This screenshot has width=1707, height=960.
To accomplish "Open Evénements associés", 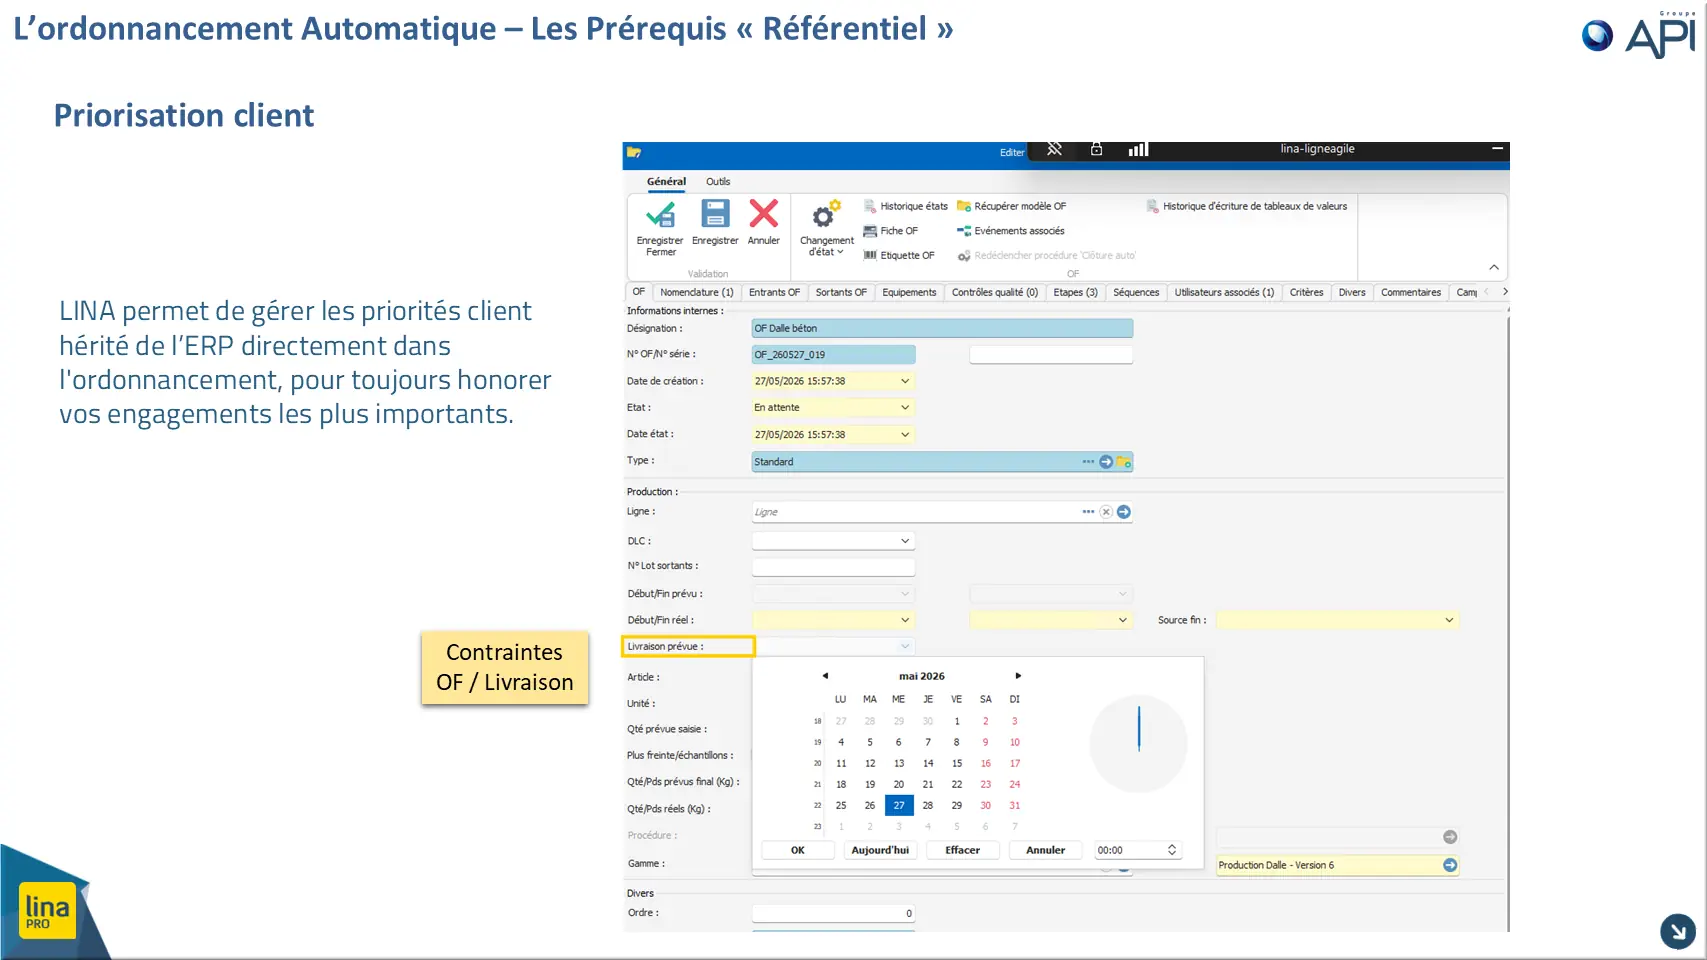I will [1011, 231].
